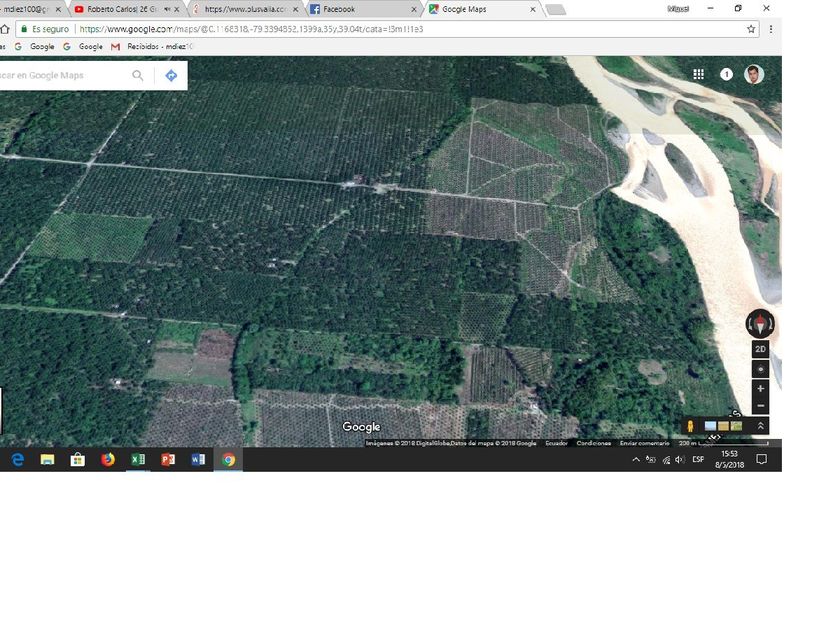This screenshot has width=840, height=630.
Task: Open Excel from the taskbar
Action: click(x=138, y=460)
